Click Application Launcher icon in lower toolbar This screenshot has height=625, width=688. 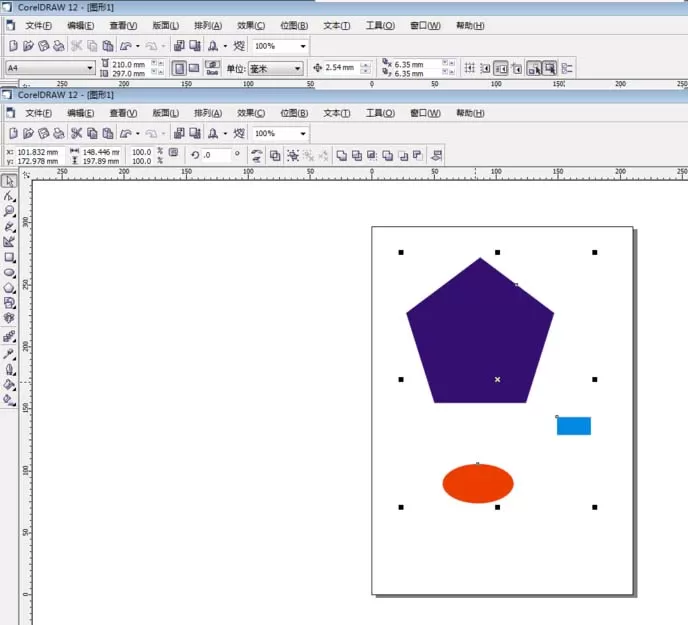(213, 133)
